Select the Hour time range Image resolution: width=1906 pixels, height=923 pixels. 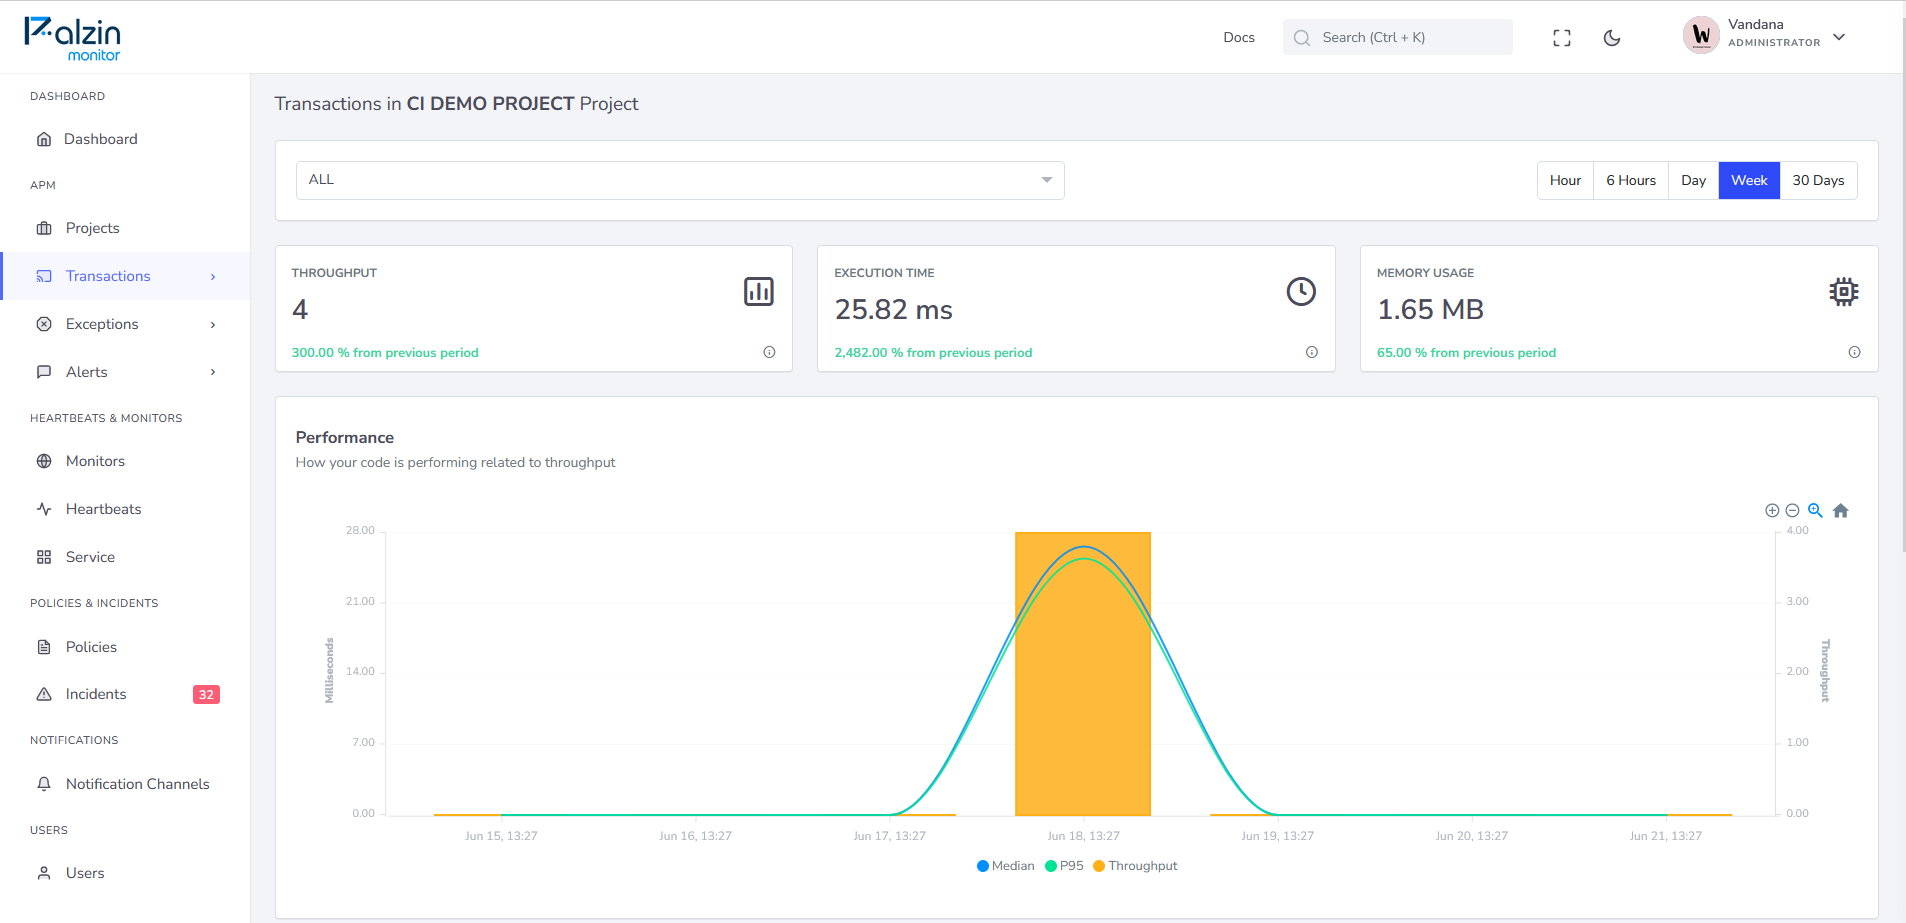(x=1565, y=181)
